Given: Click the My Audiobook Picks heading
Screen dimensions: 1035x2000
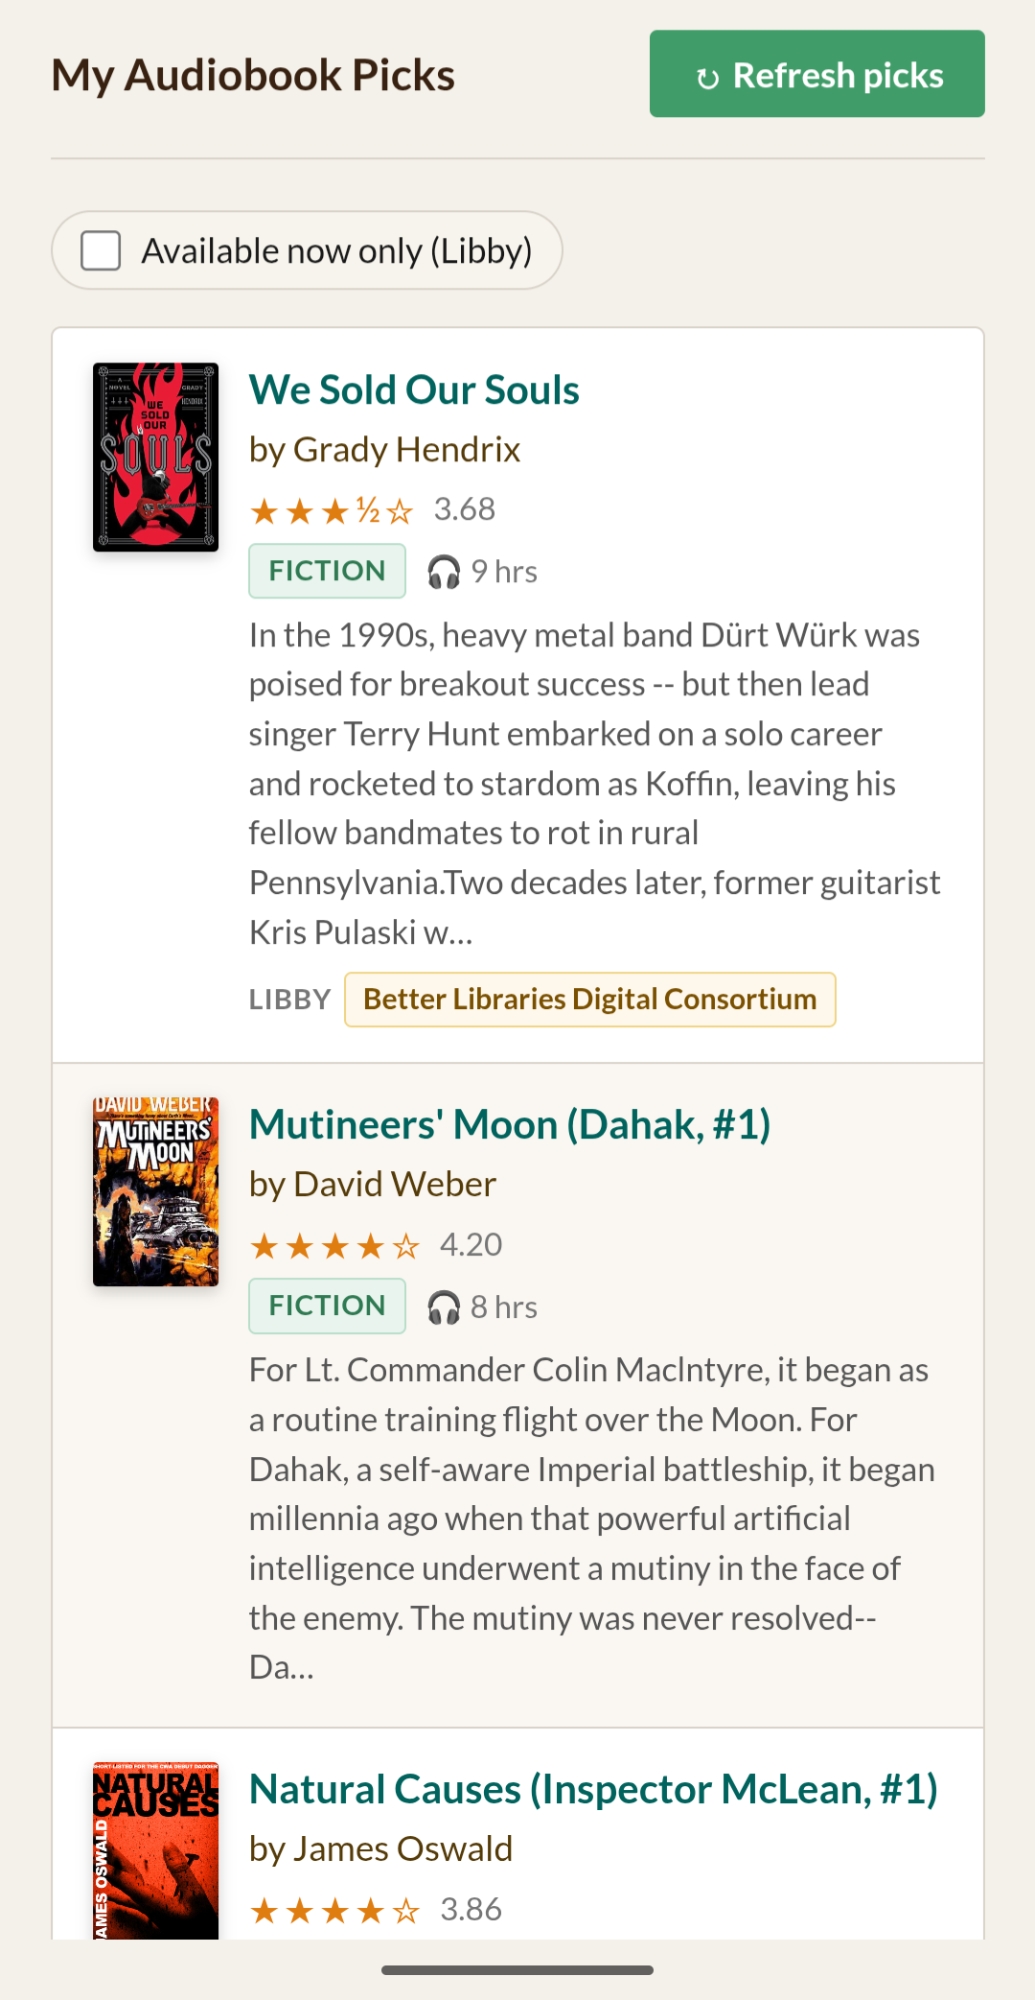Looking at the screenshot, I should coord(253,75).
